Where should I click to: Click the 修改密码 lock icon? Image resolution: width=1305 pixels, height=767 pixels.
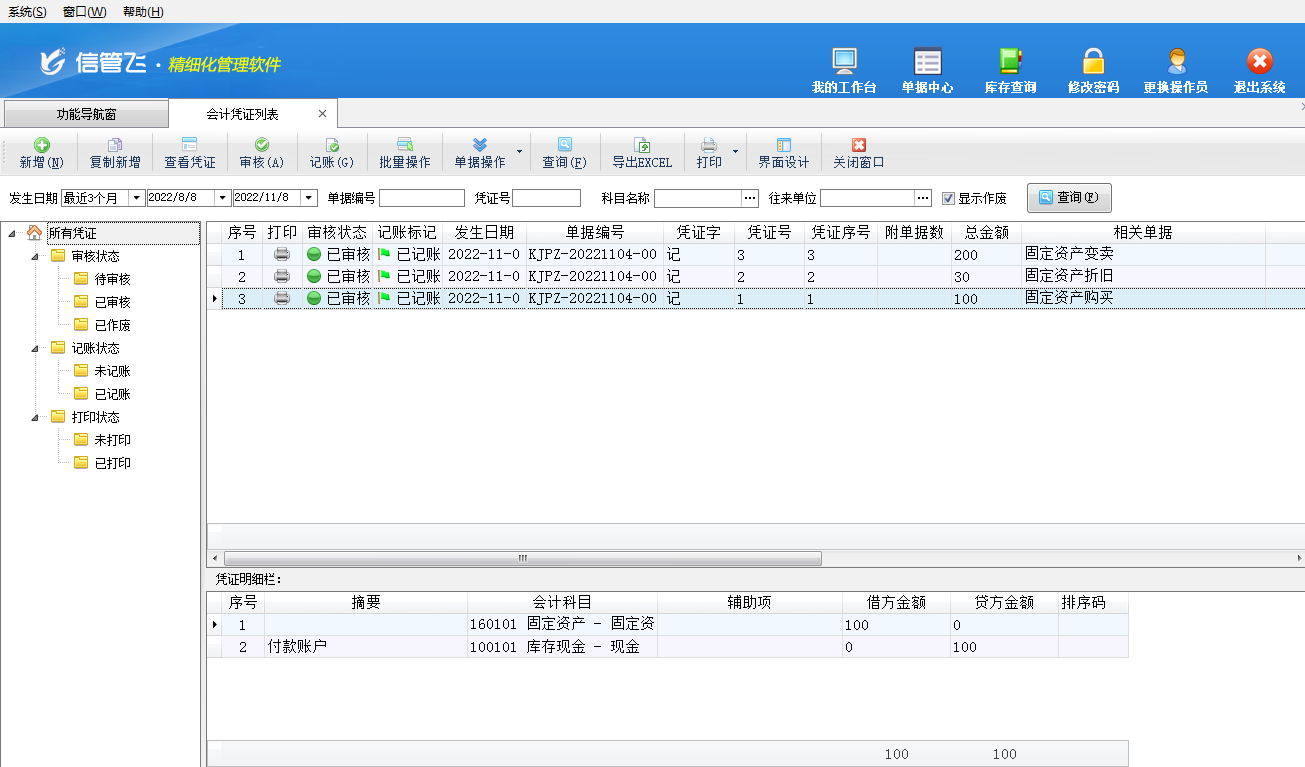pyautogui.click(x=1093, y=62)
